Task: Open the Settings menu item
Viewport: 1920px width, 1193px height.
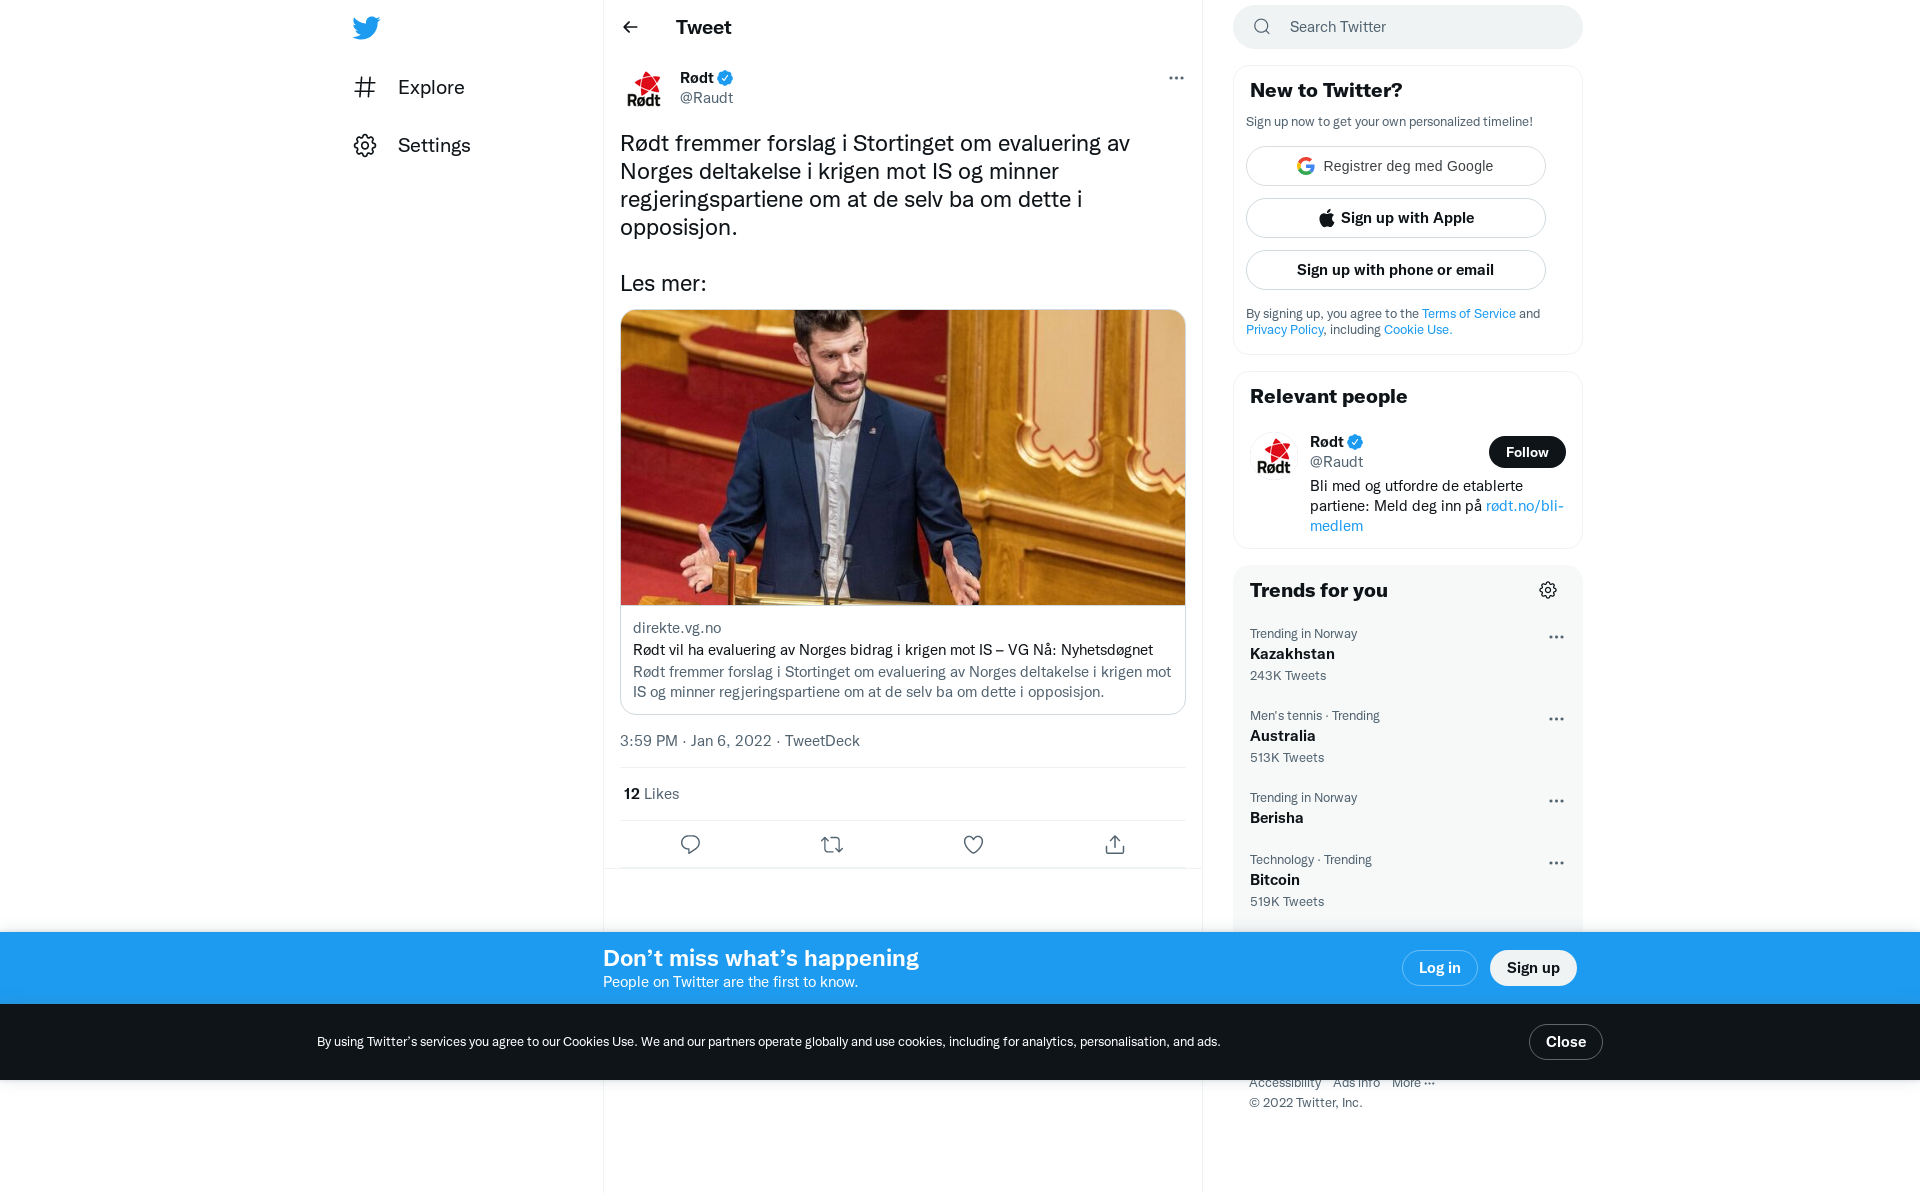Action: coord(412,145)
